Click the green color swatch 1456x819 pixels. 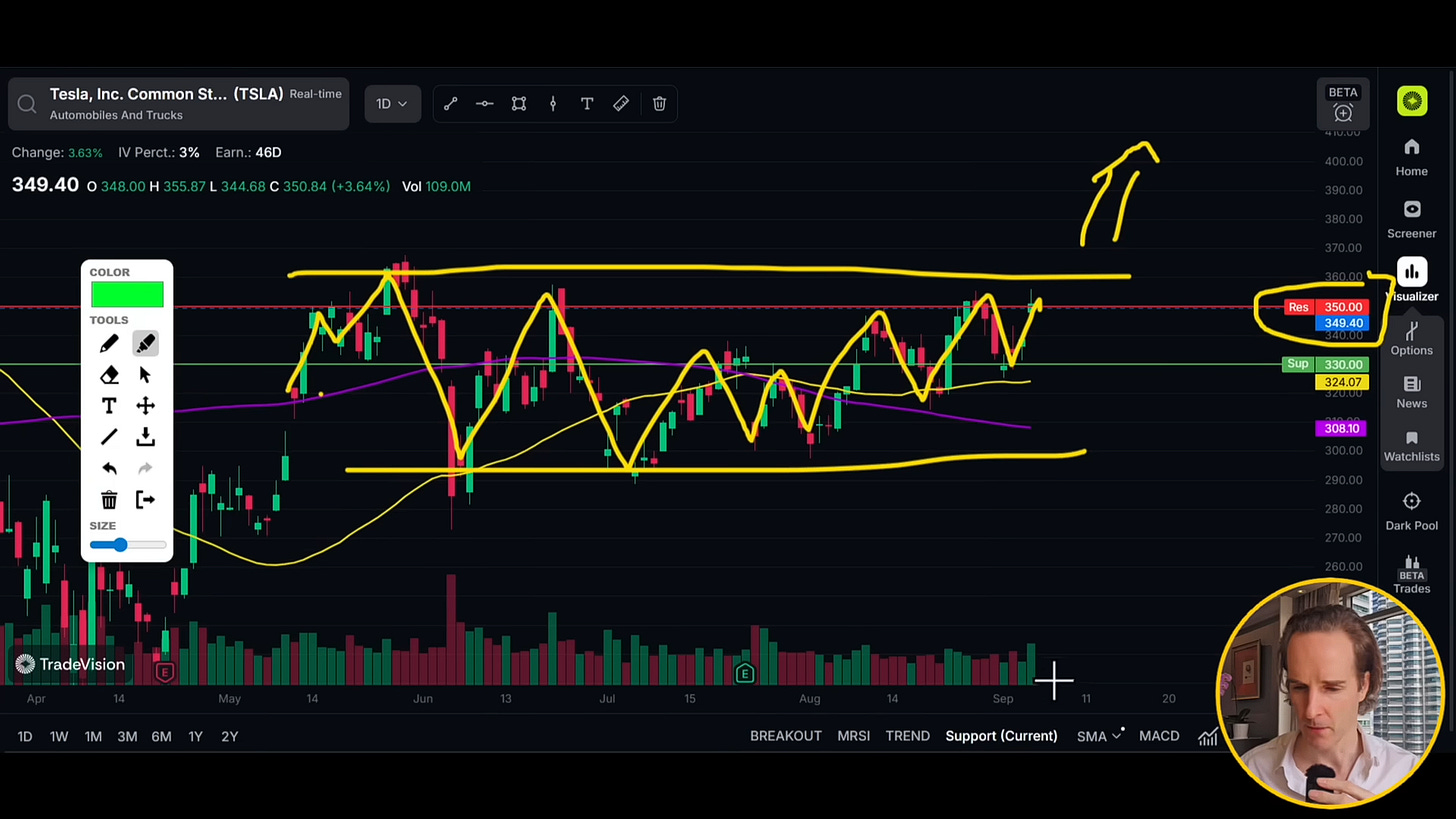point(127,295)
